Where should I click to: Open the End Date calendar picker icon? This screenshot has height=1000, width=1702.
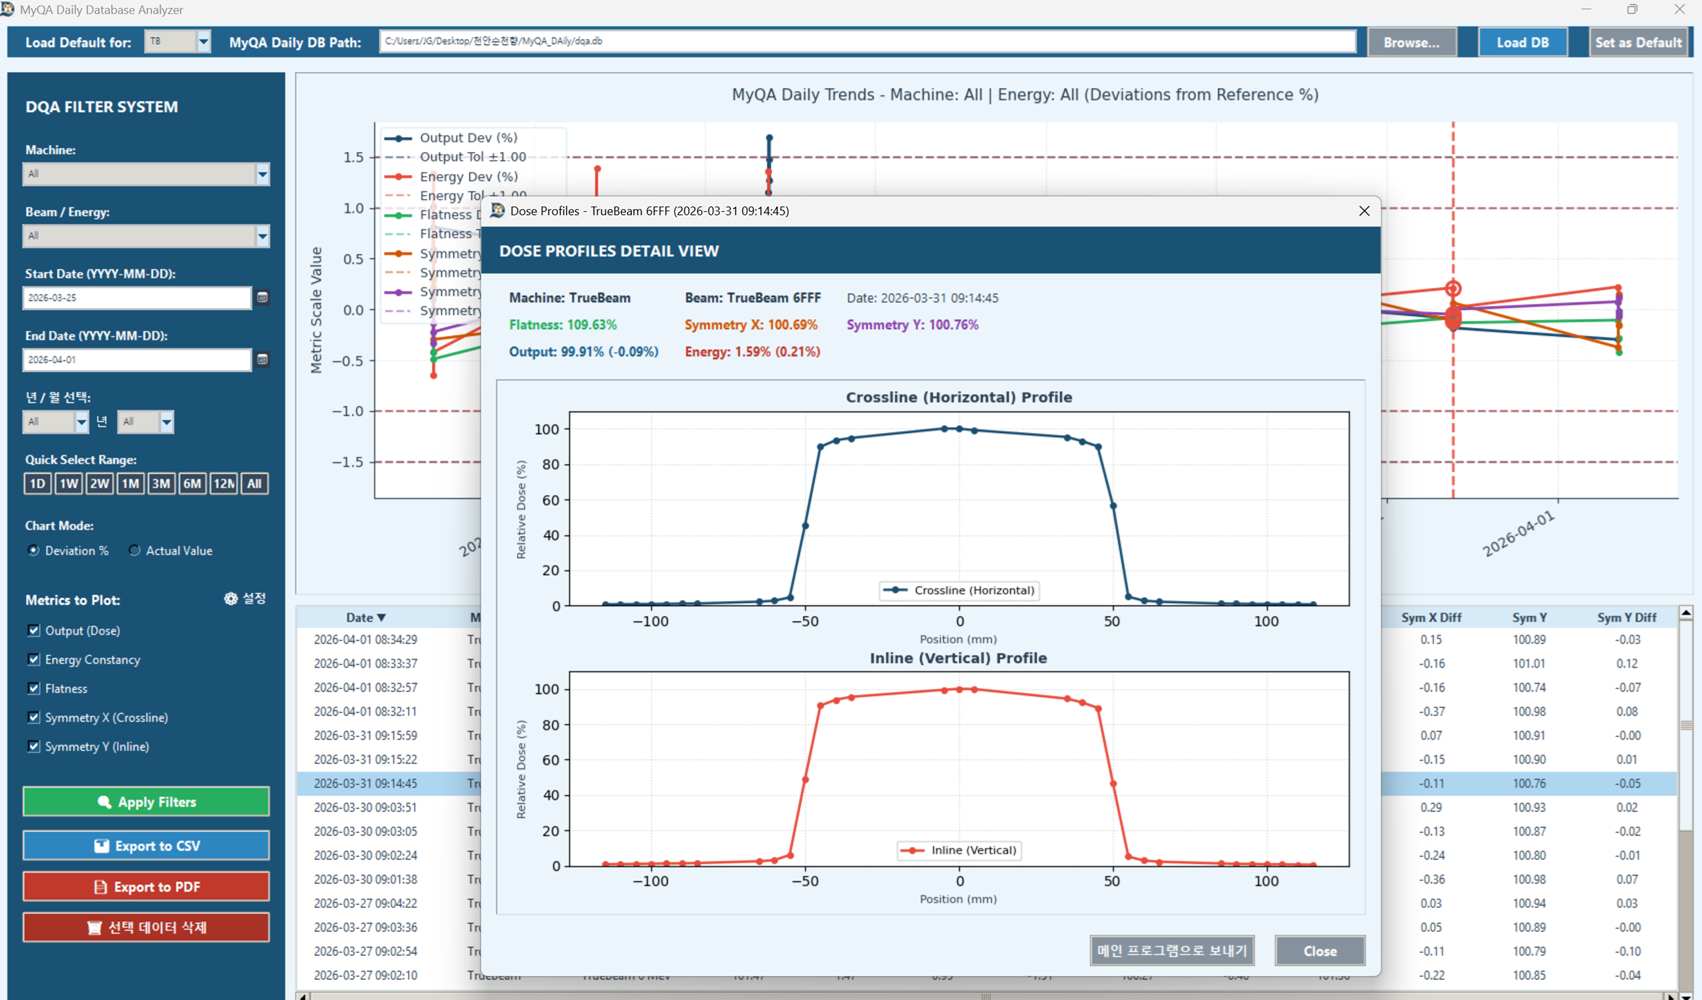(x=262, y=359)
